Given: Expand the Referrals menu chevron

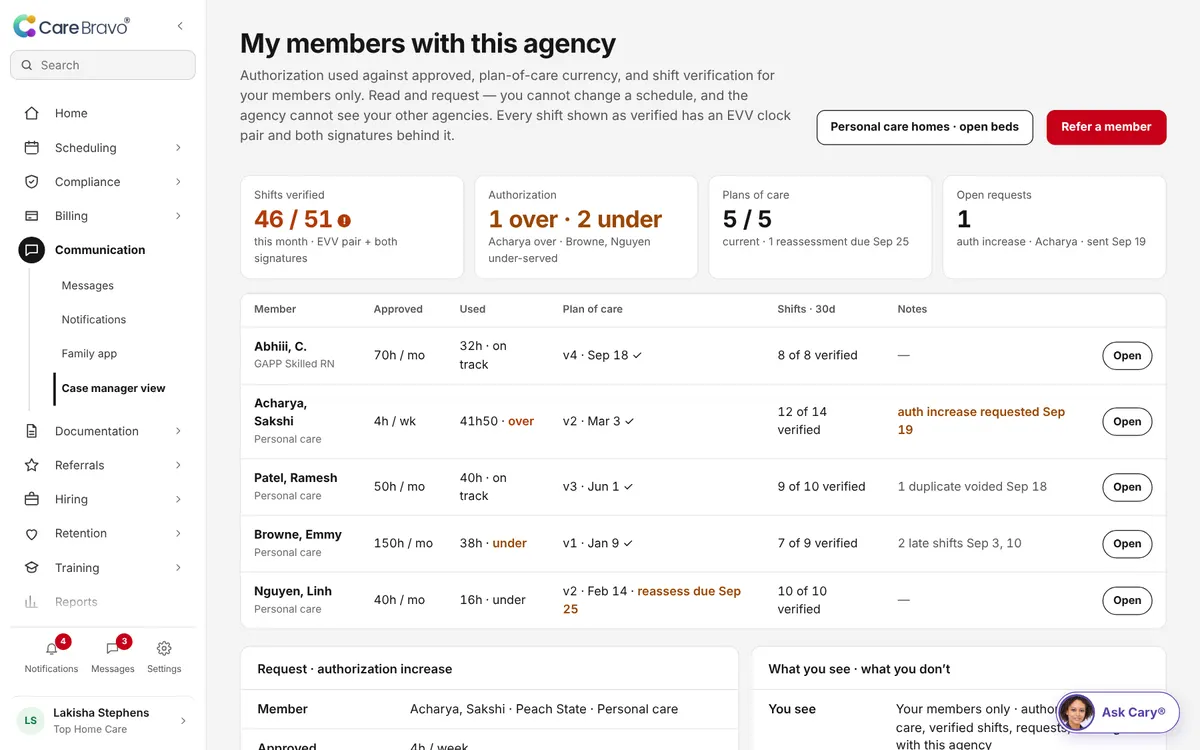Looking at the screenshot, I should (x=178, y=465).
